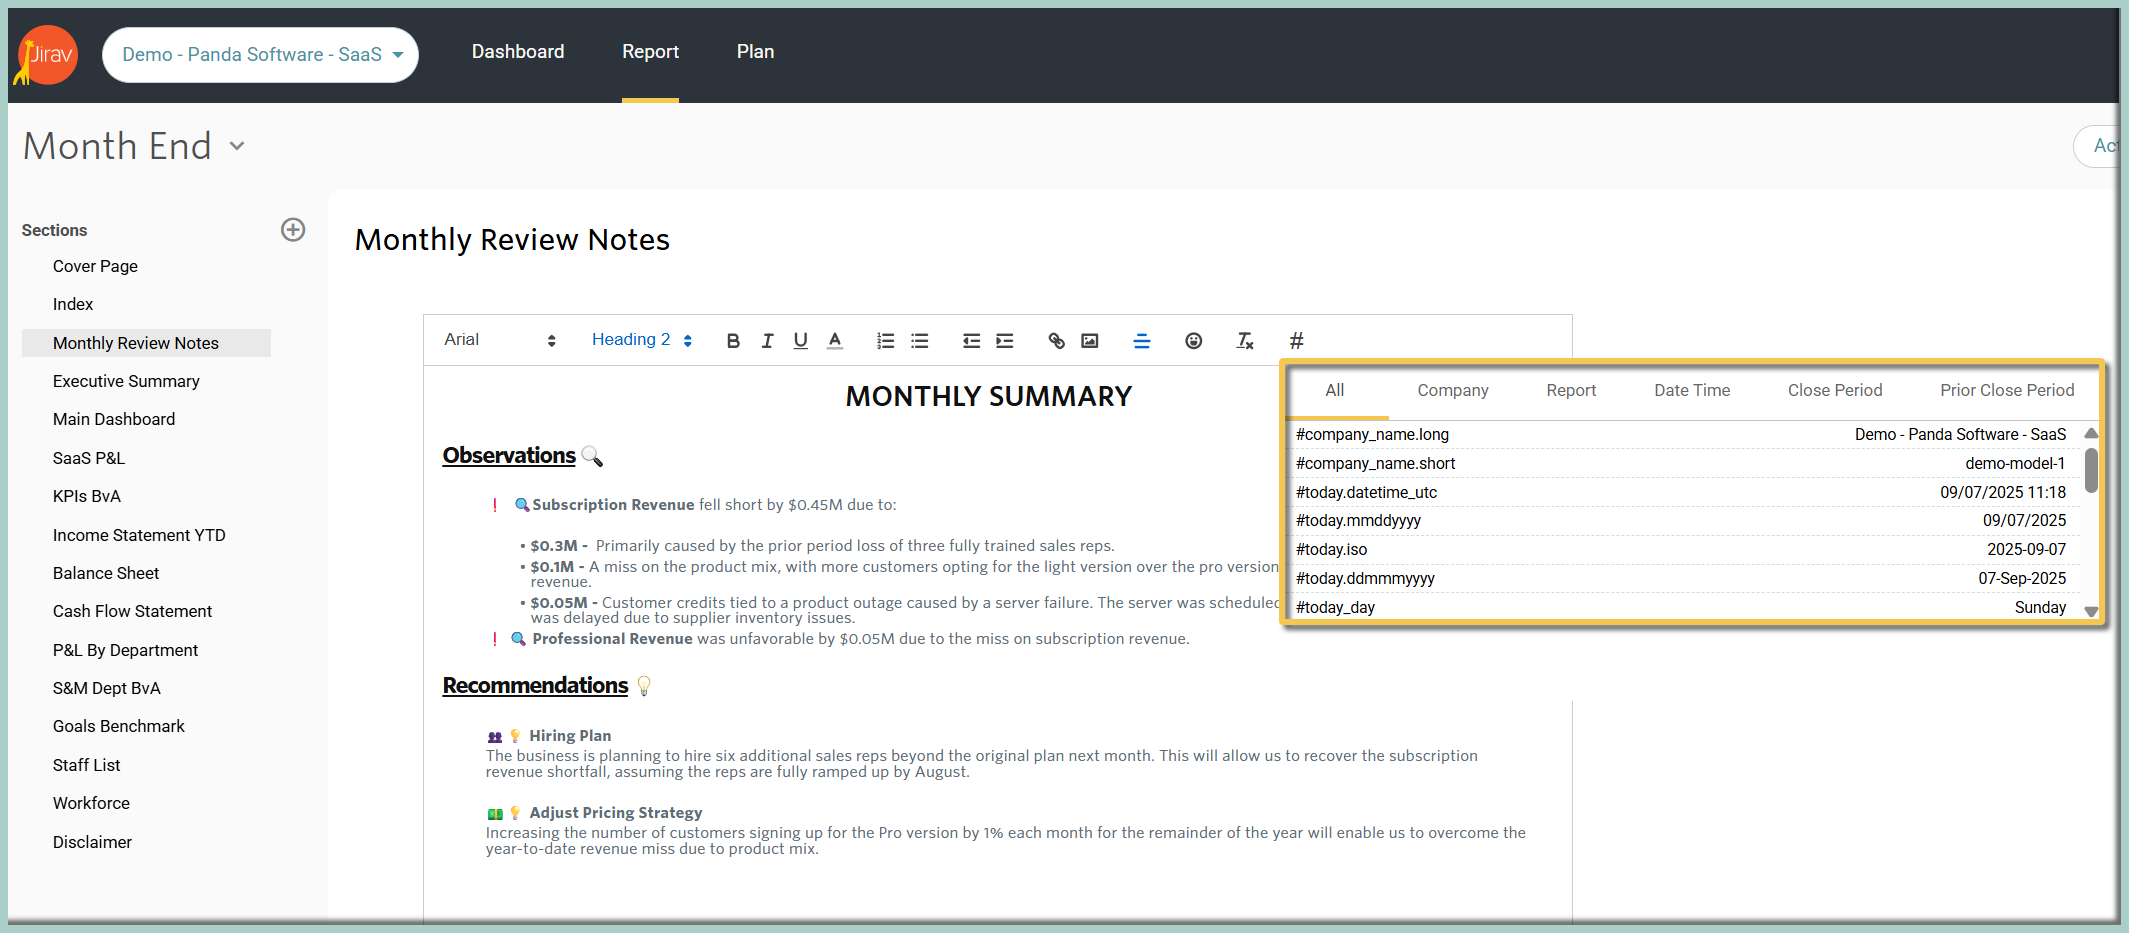This screenshot has width=2129, height=933.
Task: Go to the Dashboard tab
Action: point(518,52)
